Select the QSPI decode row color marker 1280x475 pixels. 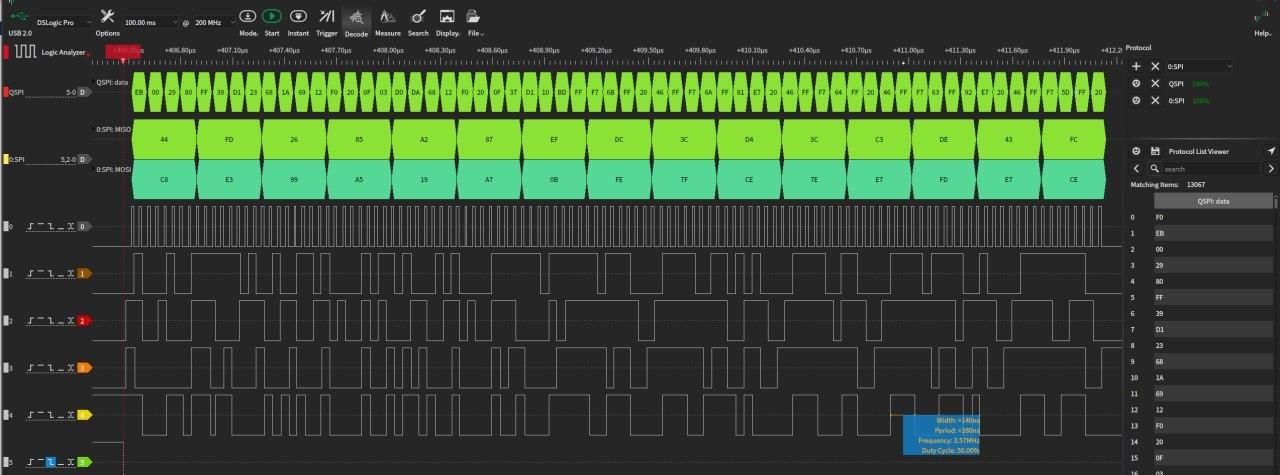point(6,92)
